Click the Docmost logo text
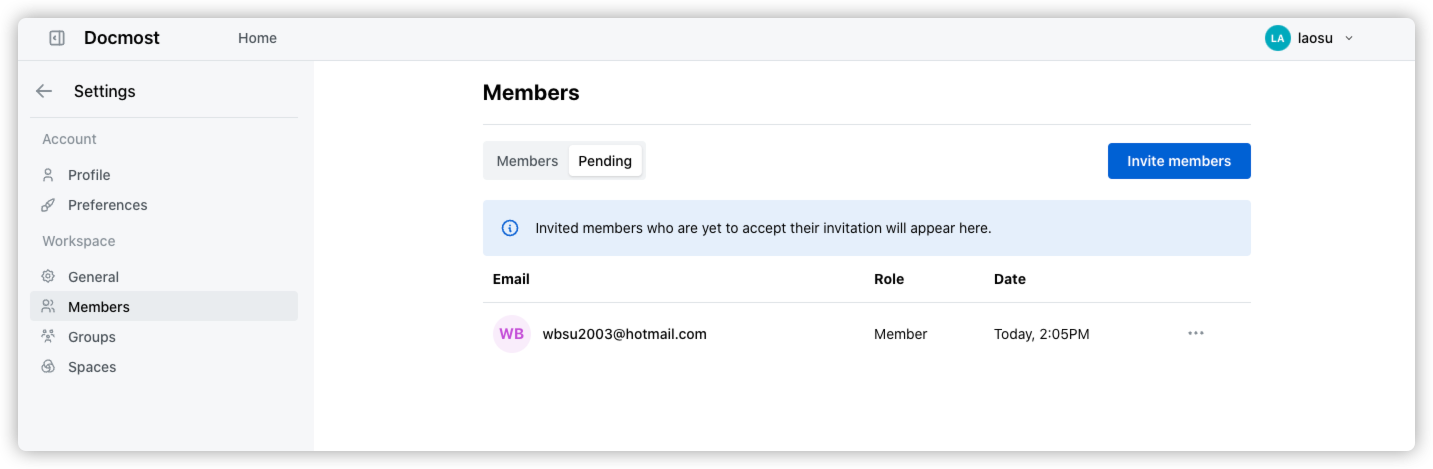The width and height of the screenshot is (1433, 469). (x=122, y=38)
